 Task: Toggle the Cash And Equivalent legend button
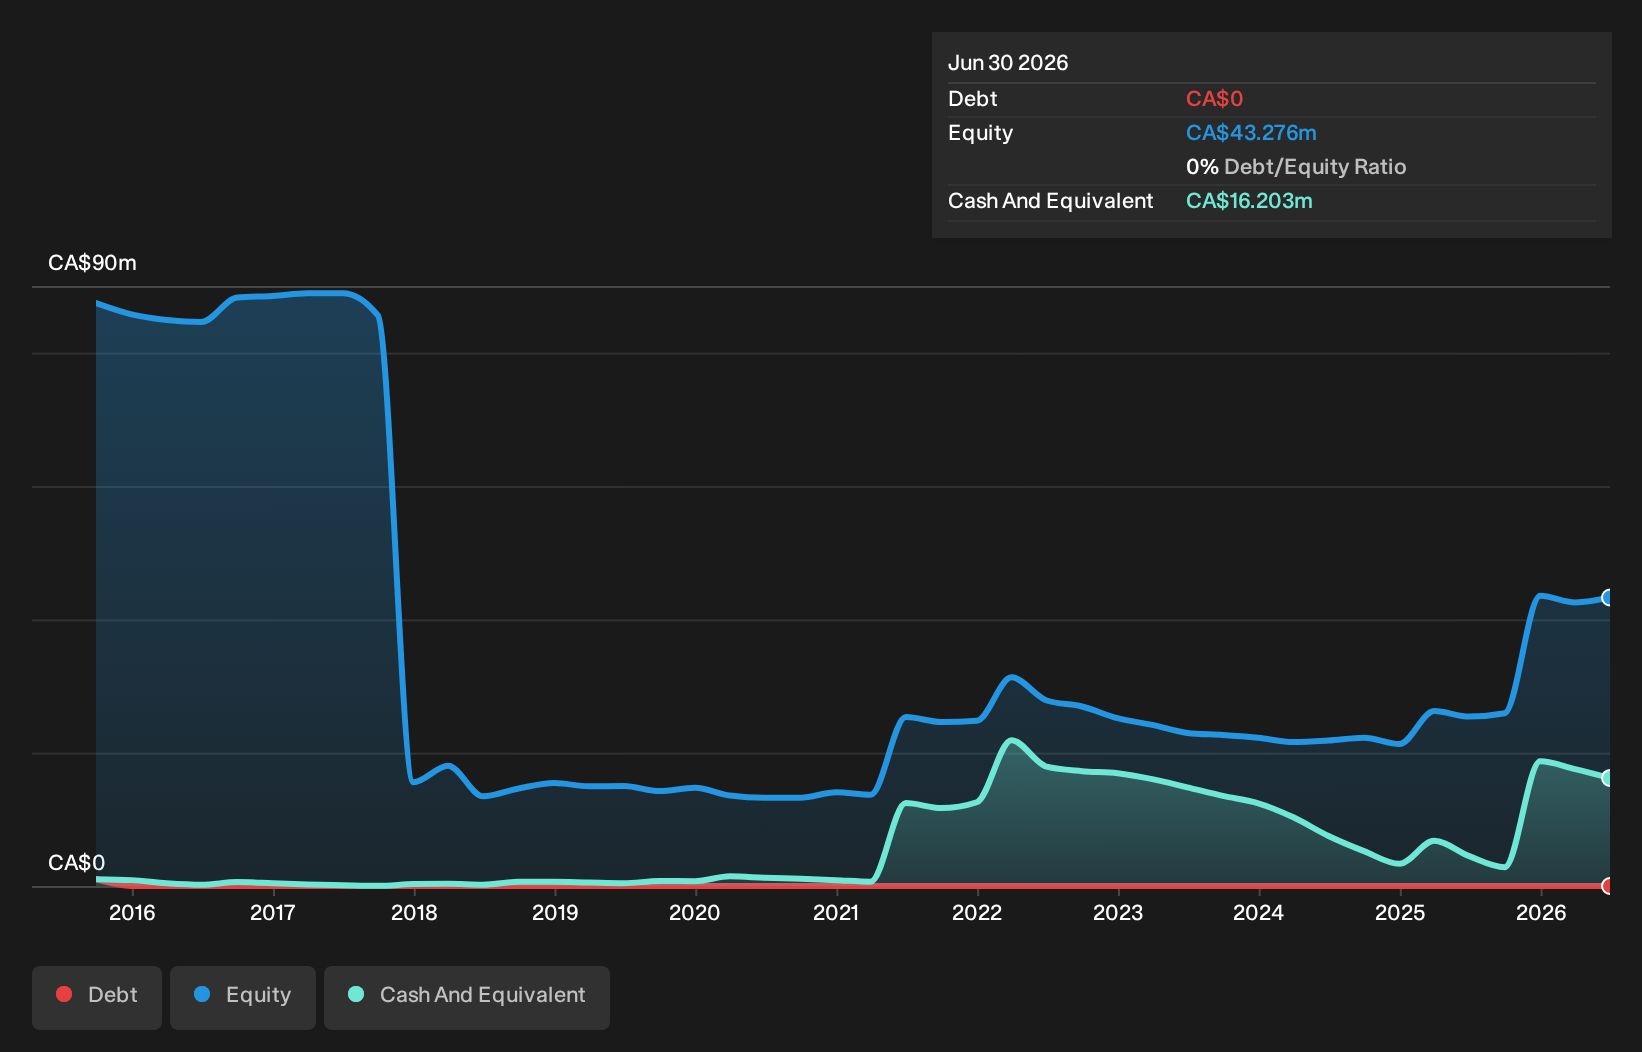[x=467, y=997]
